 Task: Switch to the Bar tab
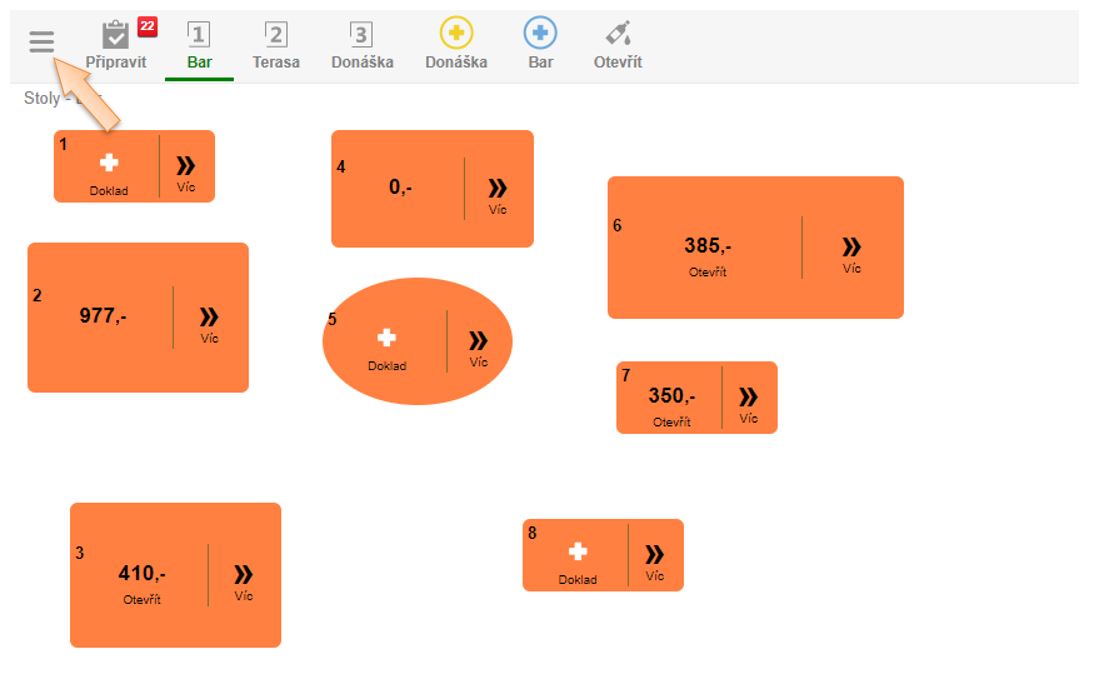pos(199,46)
